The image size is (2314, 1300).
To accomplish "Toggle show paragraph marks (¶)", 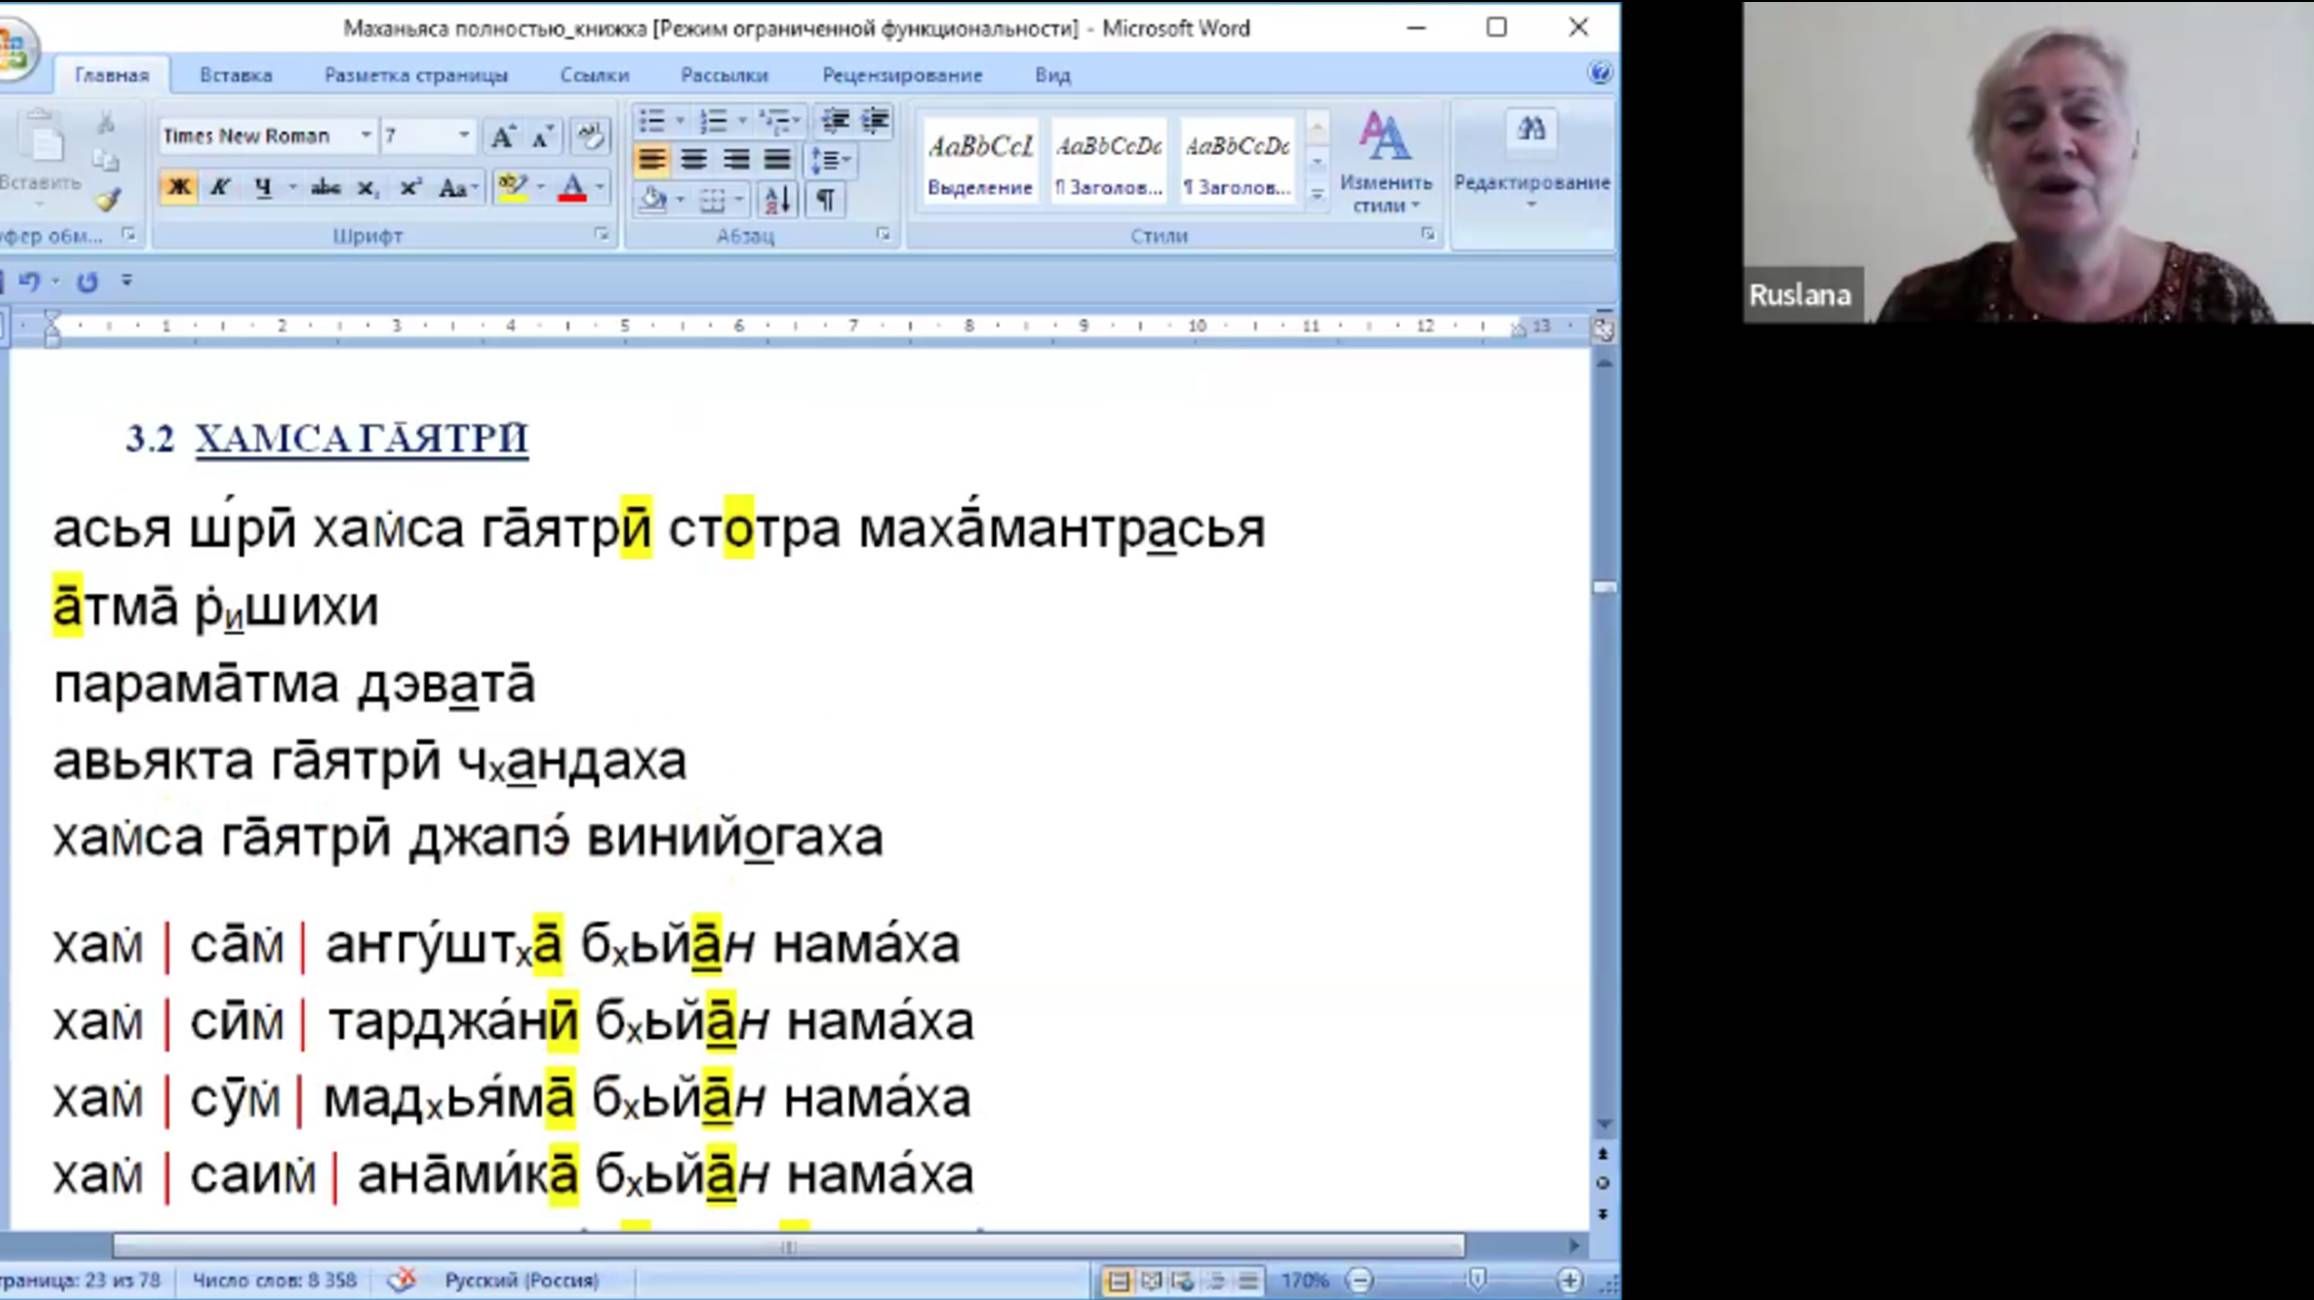I will click(x=825, y=200).
